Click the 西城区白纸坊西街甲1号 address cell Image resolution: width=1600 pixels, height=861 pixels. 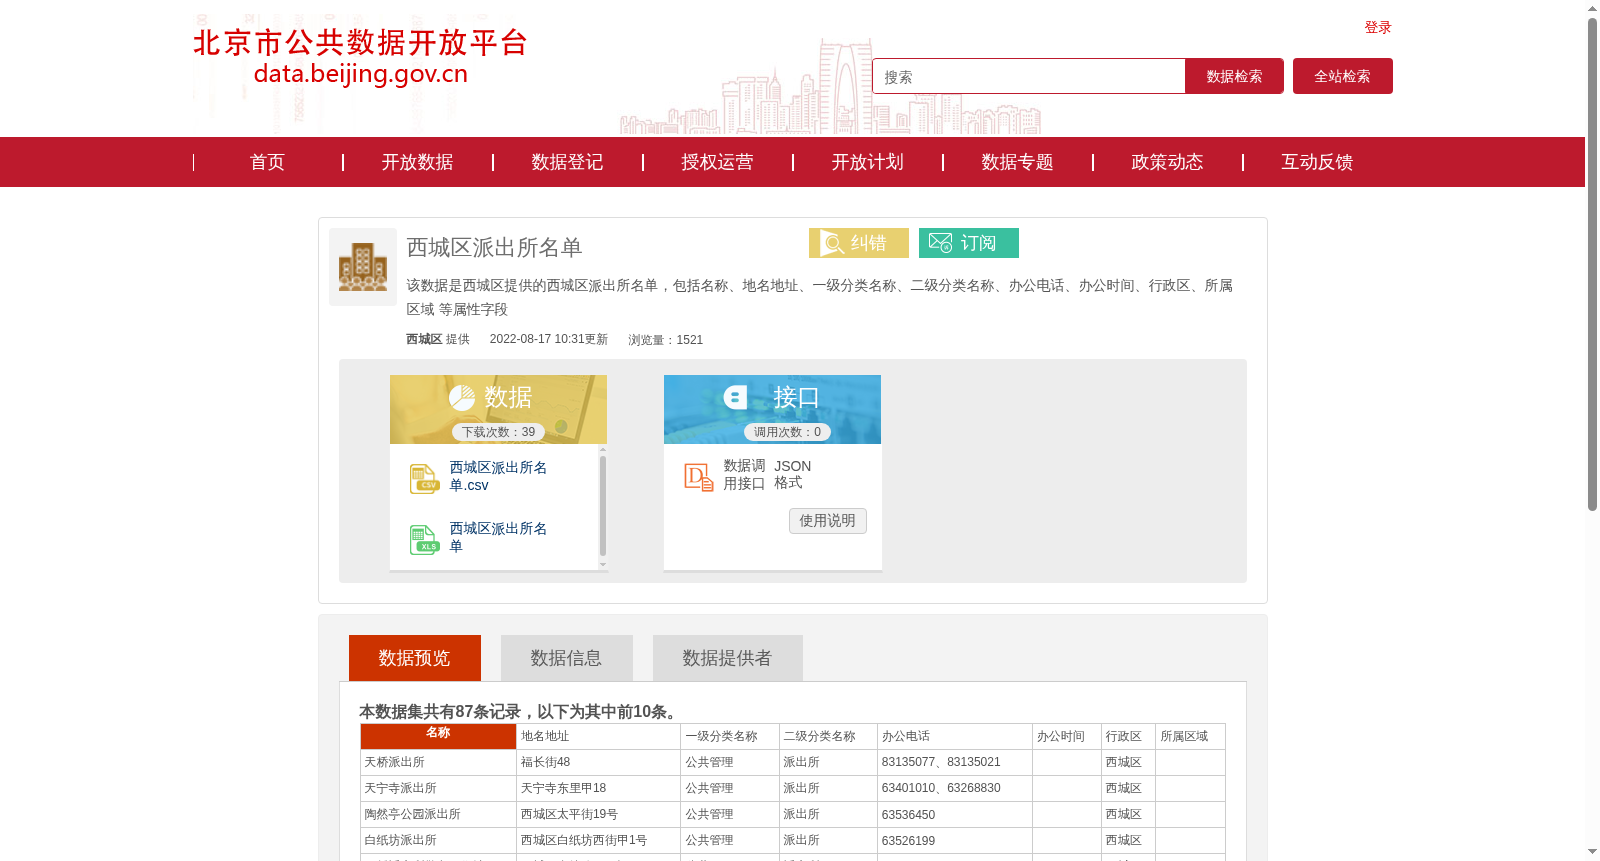click(598, 841)
